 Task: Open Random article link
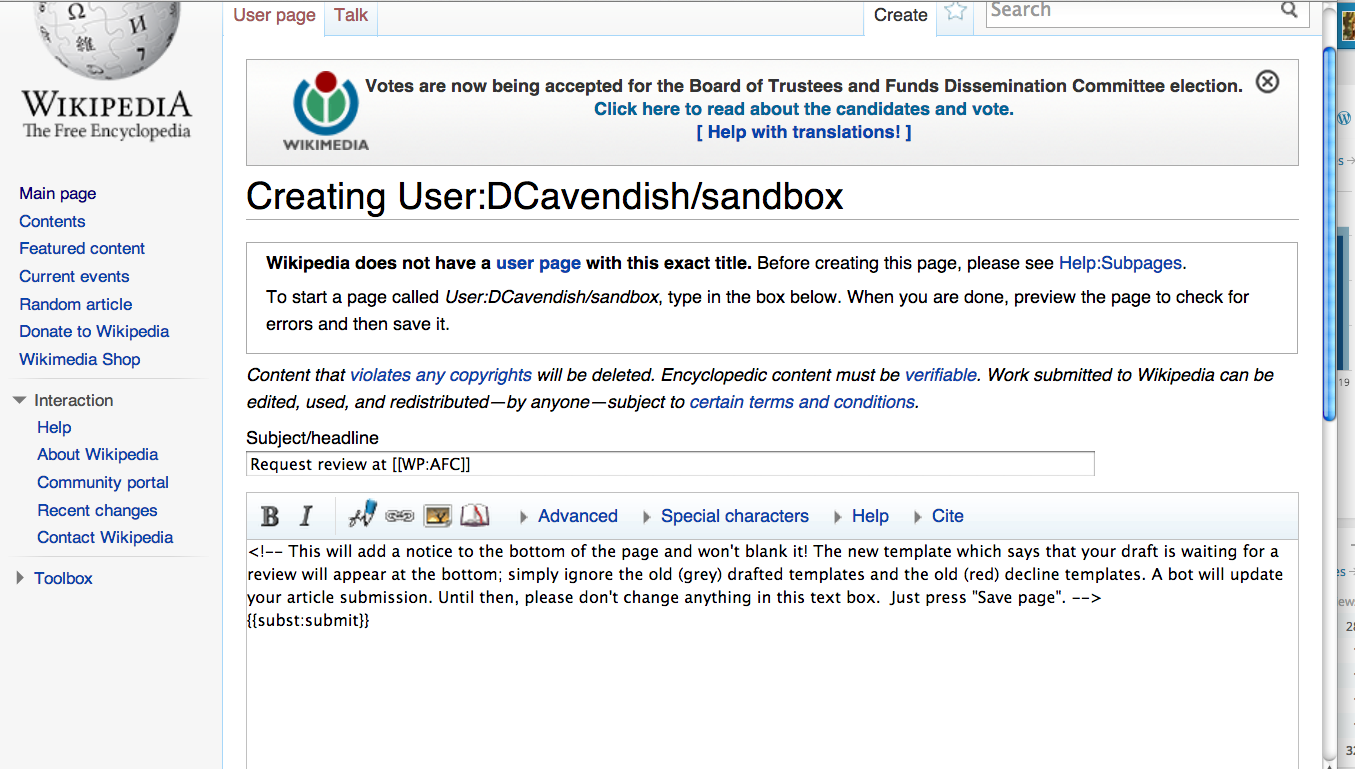[75, 304]
